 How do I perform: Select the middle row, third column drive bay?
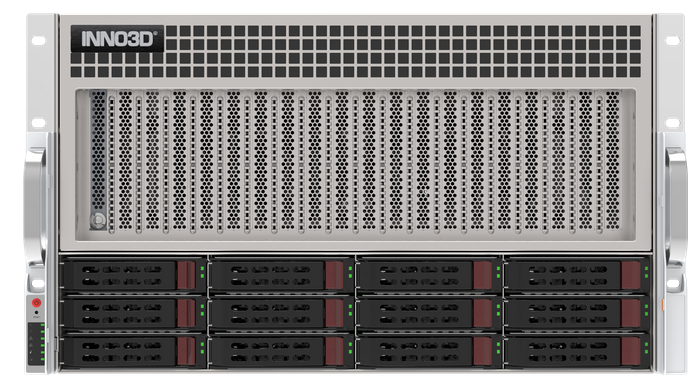pos(429,313)
